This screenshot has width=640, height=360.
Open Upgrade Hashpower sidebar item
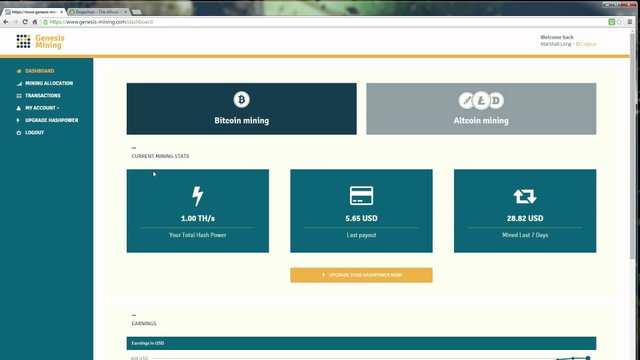tap(51, 120)
